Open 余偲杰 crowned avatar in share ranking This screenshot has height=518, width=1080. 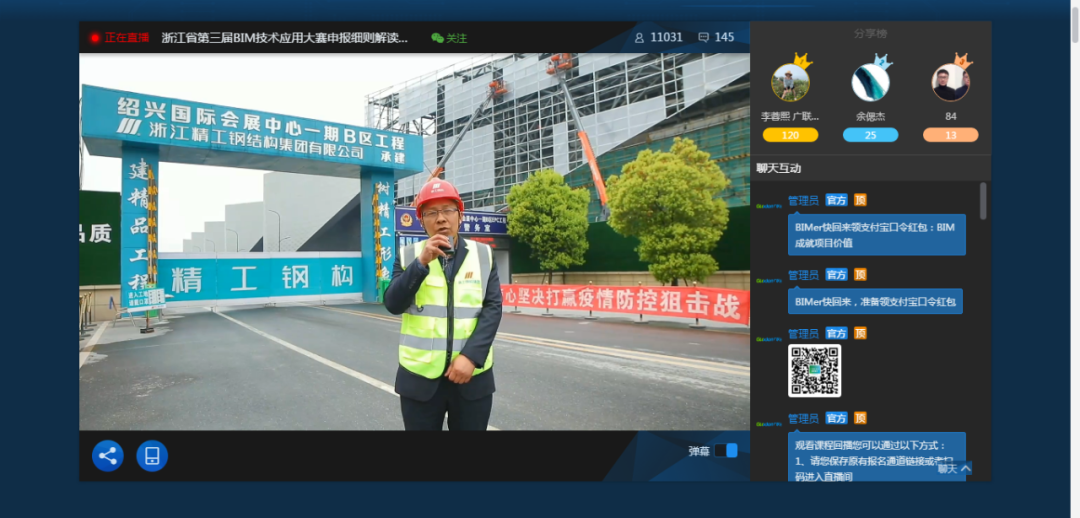pos(871,81)
